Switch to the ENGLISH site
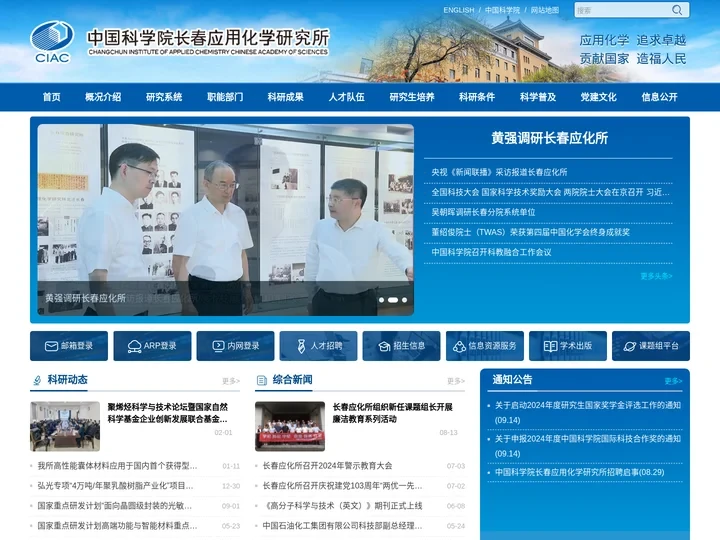 (x=459, y=10)
